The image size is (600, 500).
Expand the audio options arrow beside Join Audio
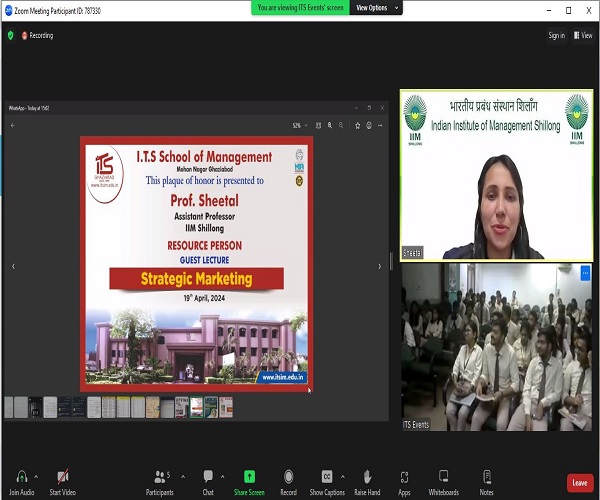click(36, 477)
